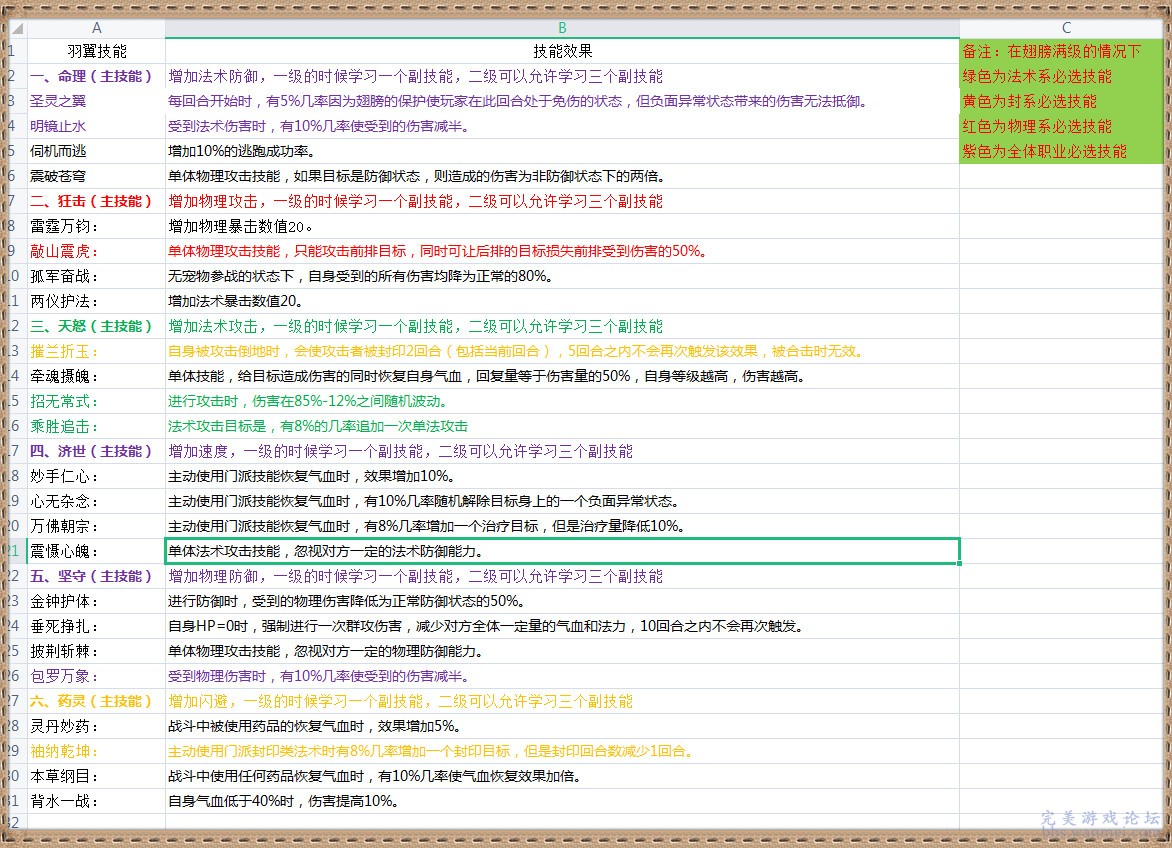Click the '紫色为全体职业必选技能' note
Screen dimensions: 1172x848
click(x=1061, y=151)
